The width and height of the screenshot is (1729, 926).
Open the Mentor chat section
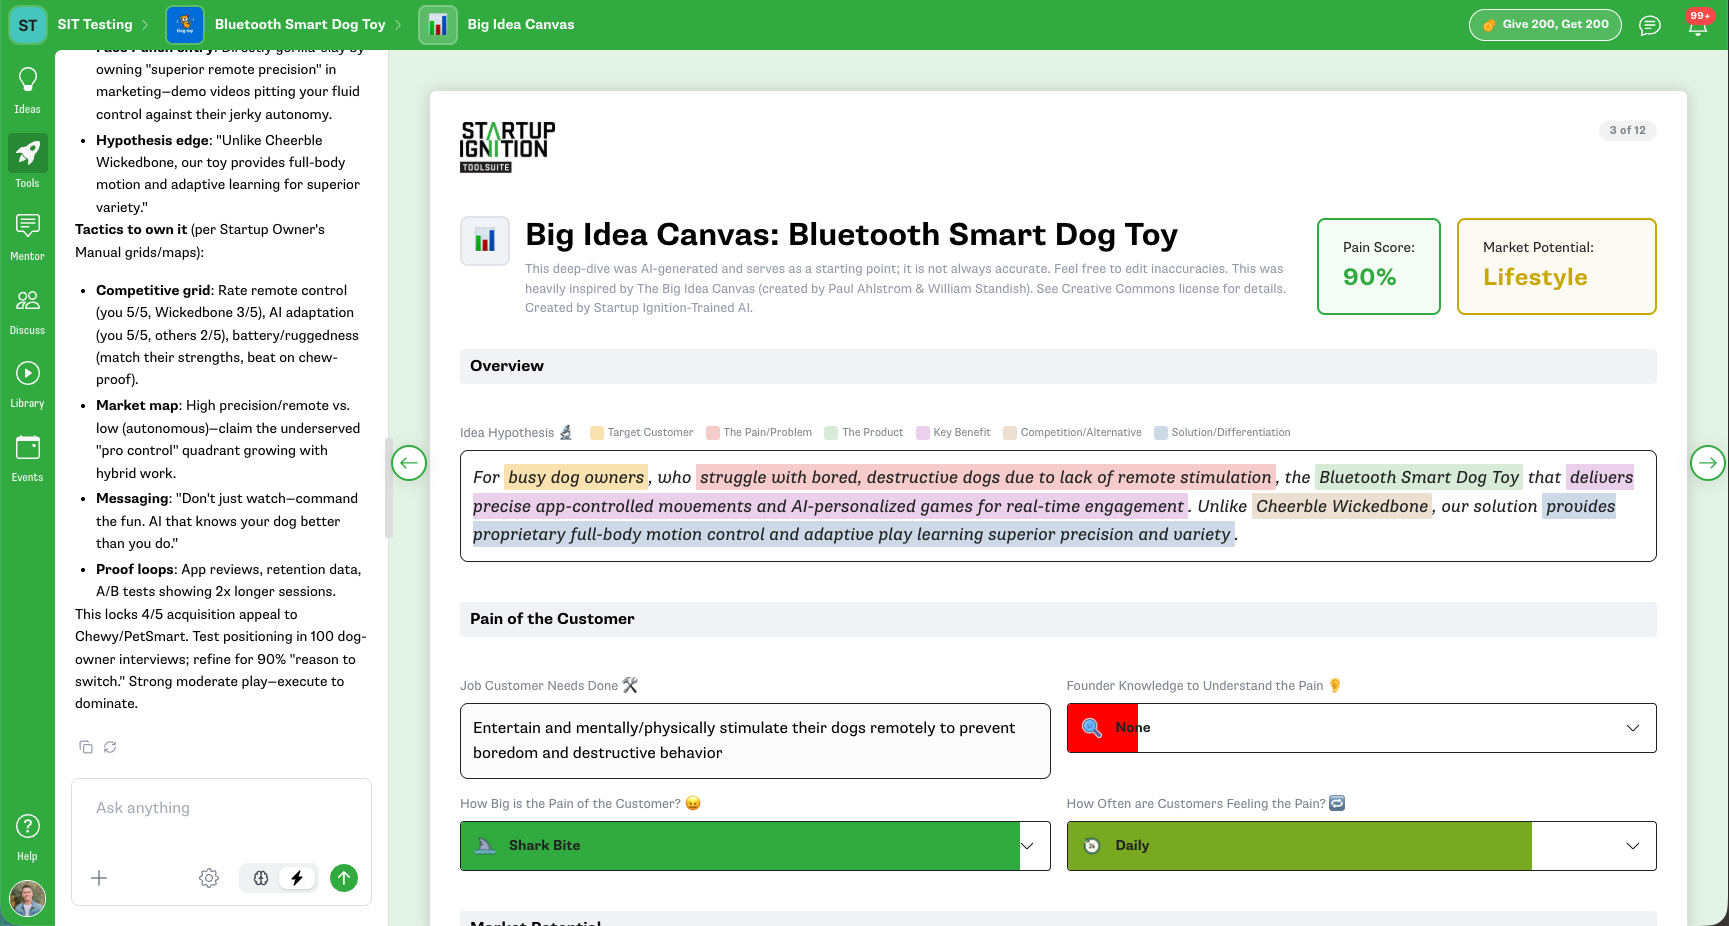(27, 237)
